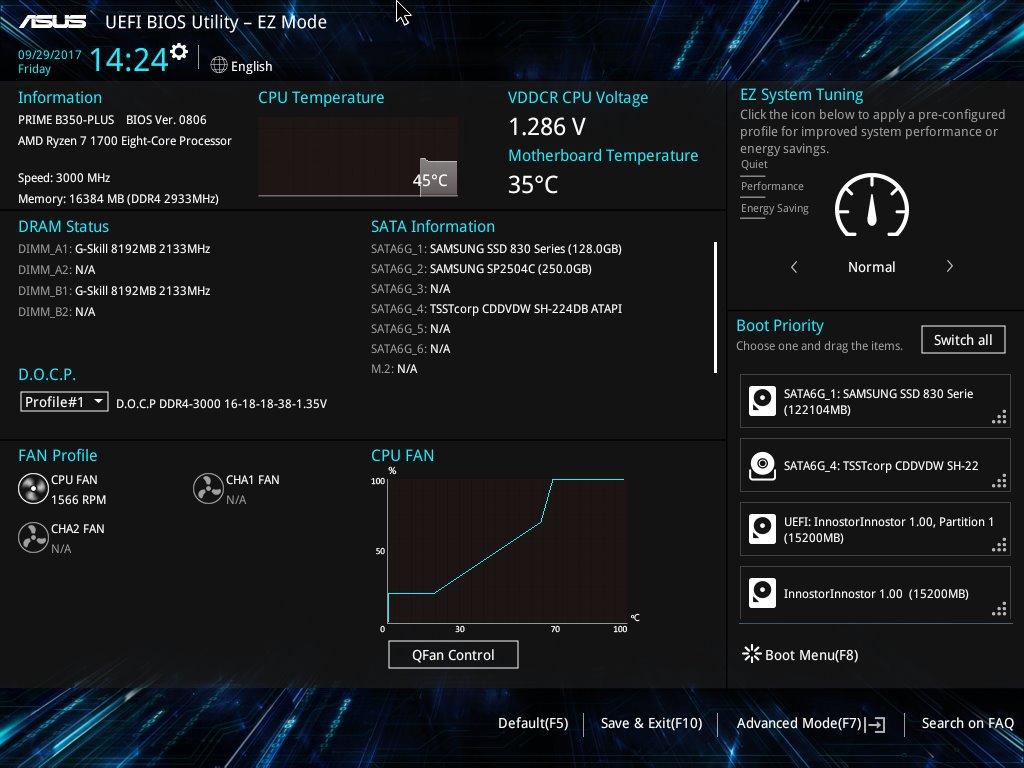Click the CHA1 FAN fan icon
The image size is (1024, 768).
(208, 488)
